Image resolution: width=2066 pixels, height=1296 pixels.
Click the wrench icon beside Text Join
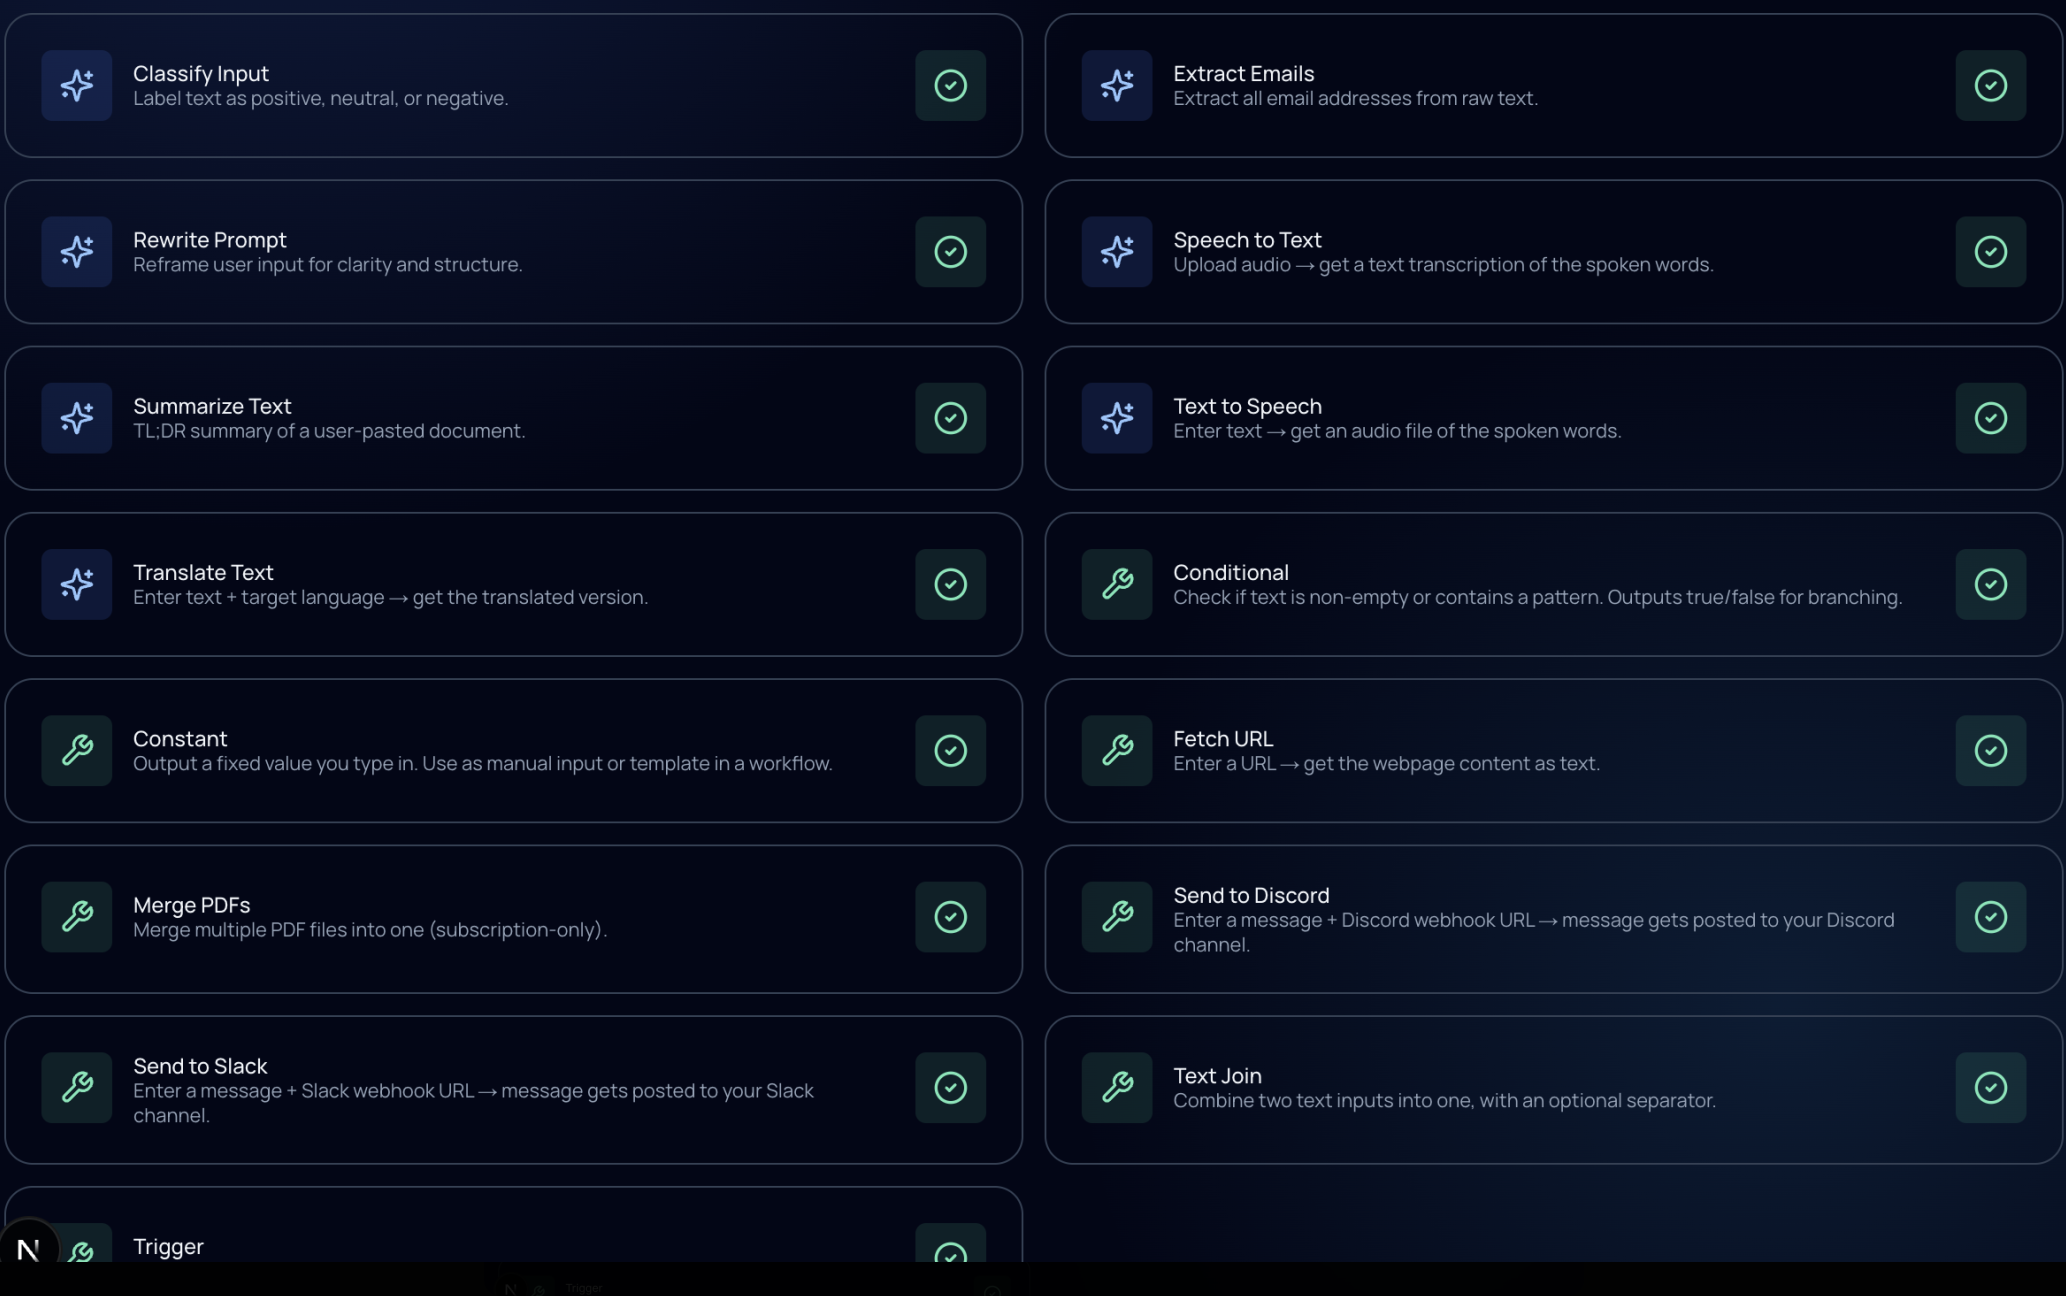(1117, 1087)
